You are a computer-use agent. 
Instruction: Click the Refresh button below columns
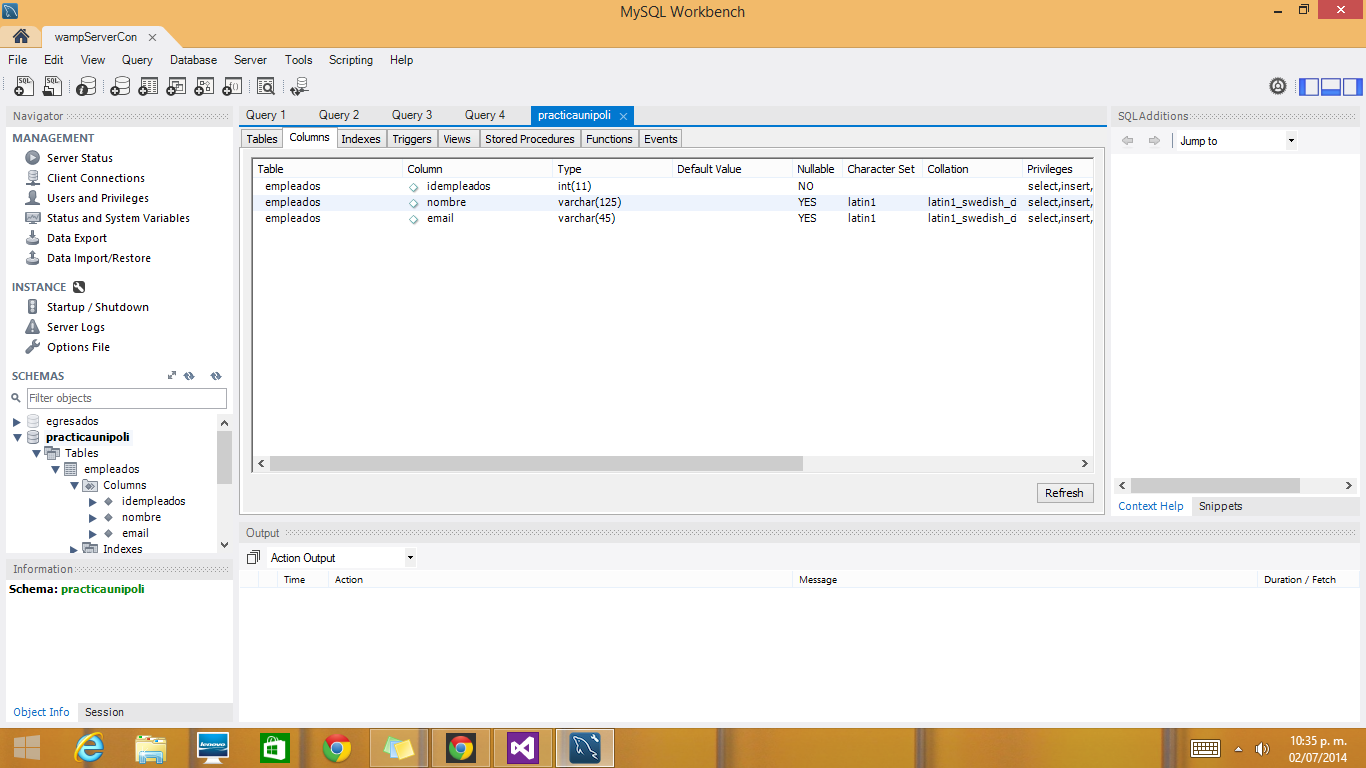pos(1064,492)
